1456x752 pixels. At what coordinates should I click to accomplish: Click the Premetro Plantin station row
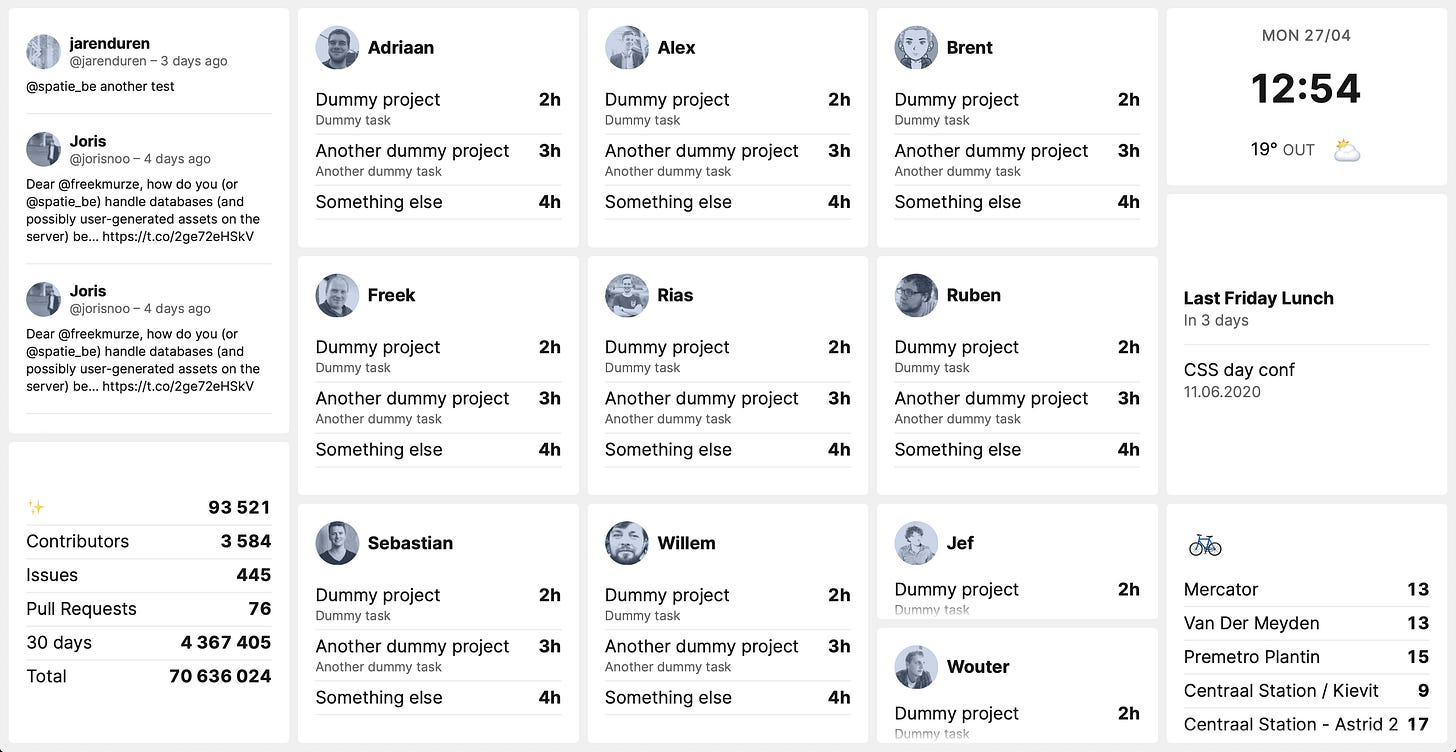1306,657
